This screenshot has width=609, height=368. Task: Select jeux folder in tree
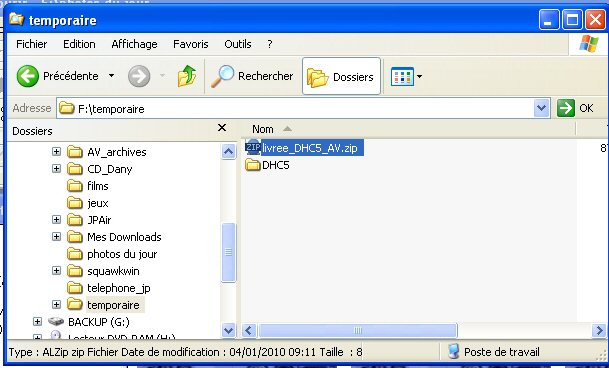click(x=97, y=203)
